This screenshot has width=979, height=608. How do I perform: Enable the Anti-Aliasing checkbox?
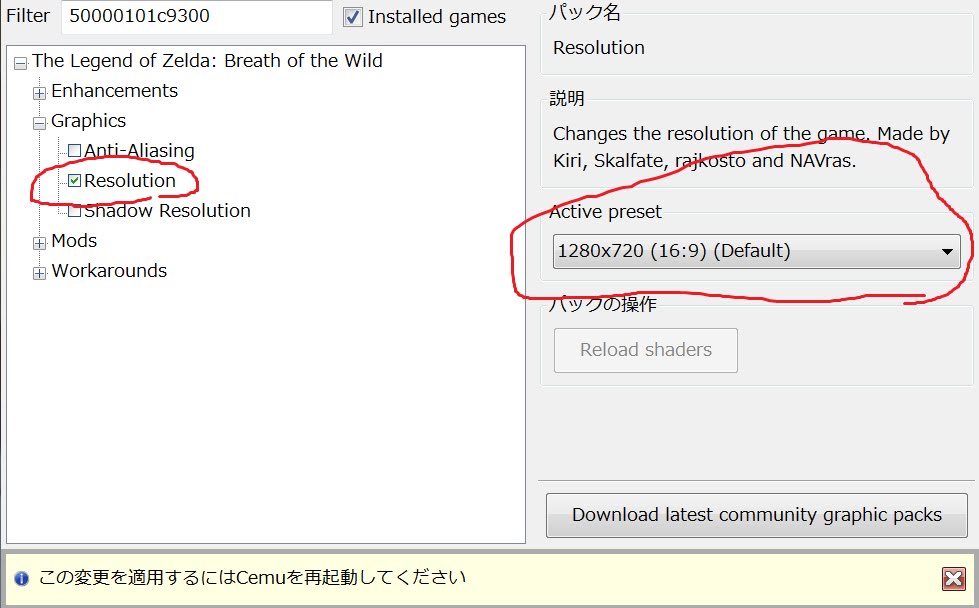(74, 150)
